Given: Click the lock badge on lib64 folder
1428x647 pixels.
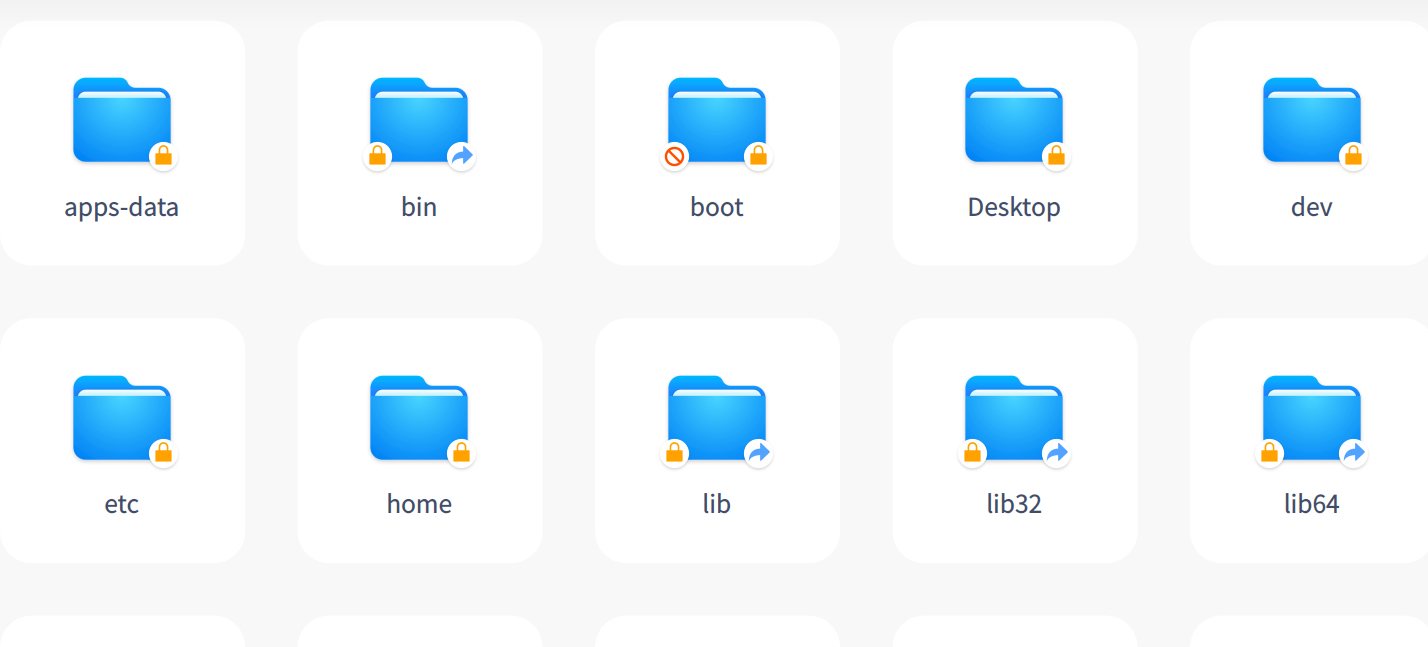Looking at the screenshot, I should pos(1270,454).
